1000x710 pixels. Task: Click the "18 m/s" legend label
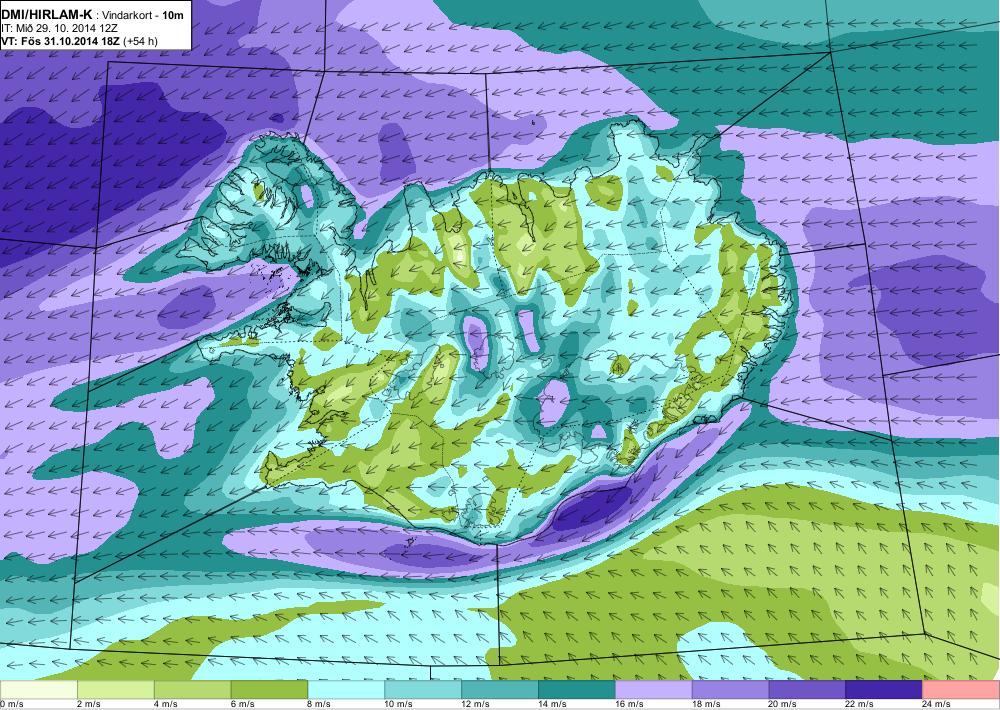[x=707, y=704]
